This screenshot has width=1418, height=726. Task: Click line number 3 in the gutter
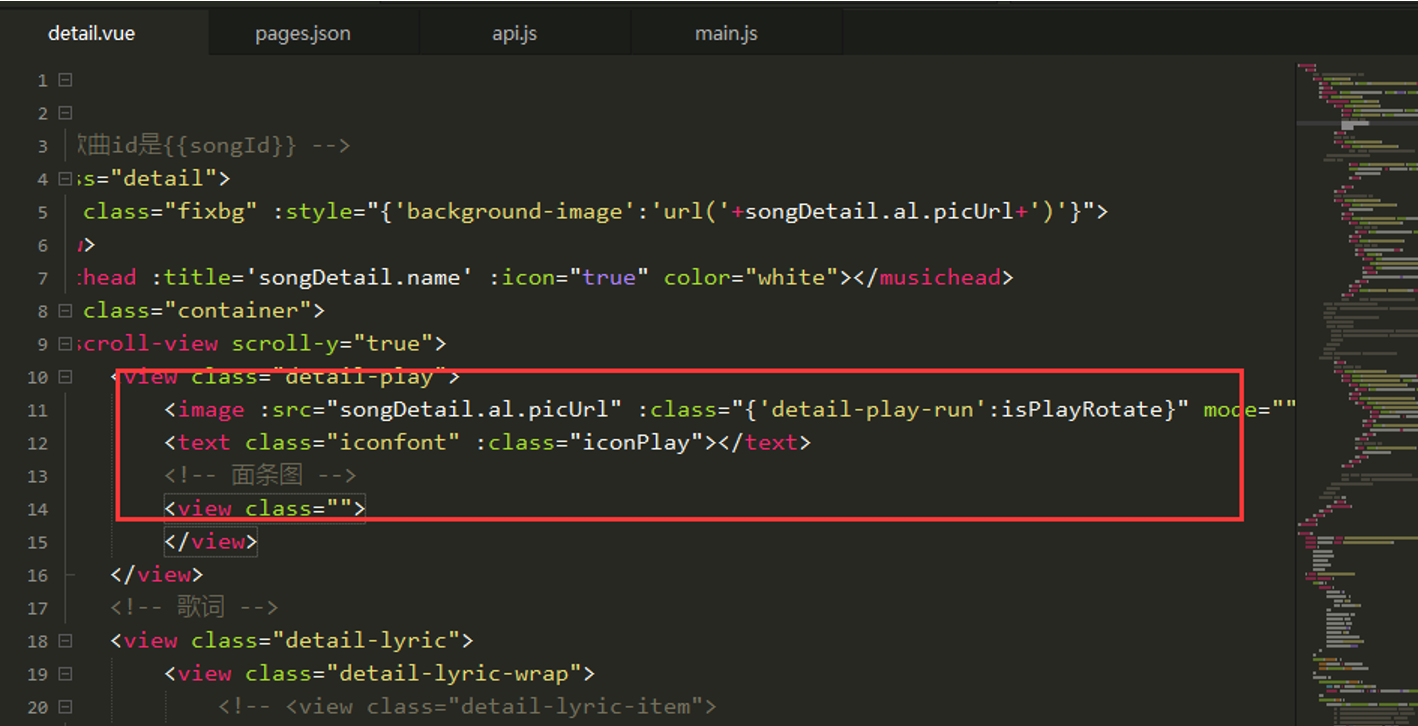point(42,146)
